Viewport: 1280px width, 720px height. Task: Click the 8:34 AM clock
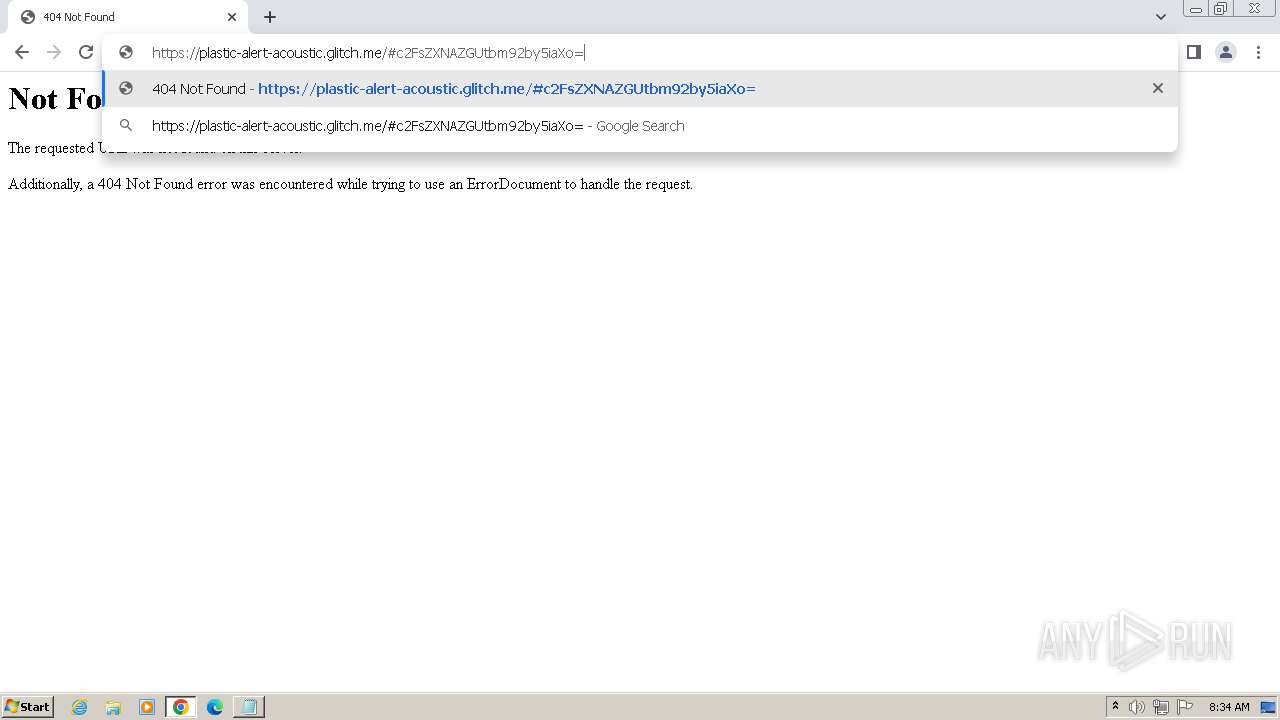(1229, 707)
